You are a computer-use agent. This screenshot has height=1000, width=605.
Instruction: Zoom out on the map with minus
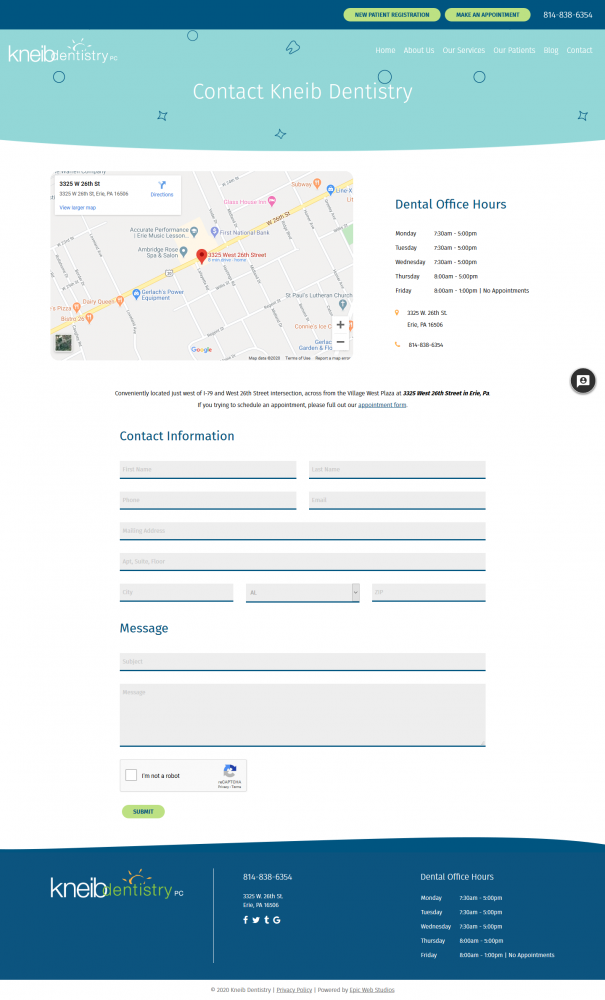[340, 342]
